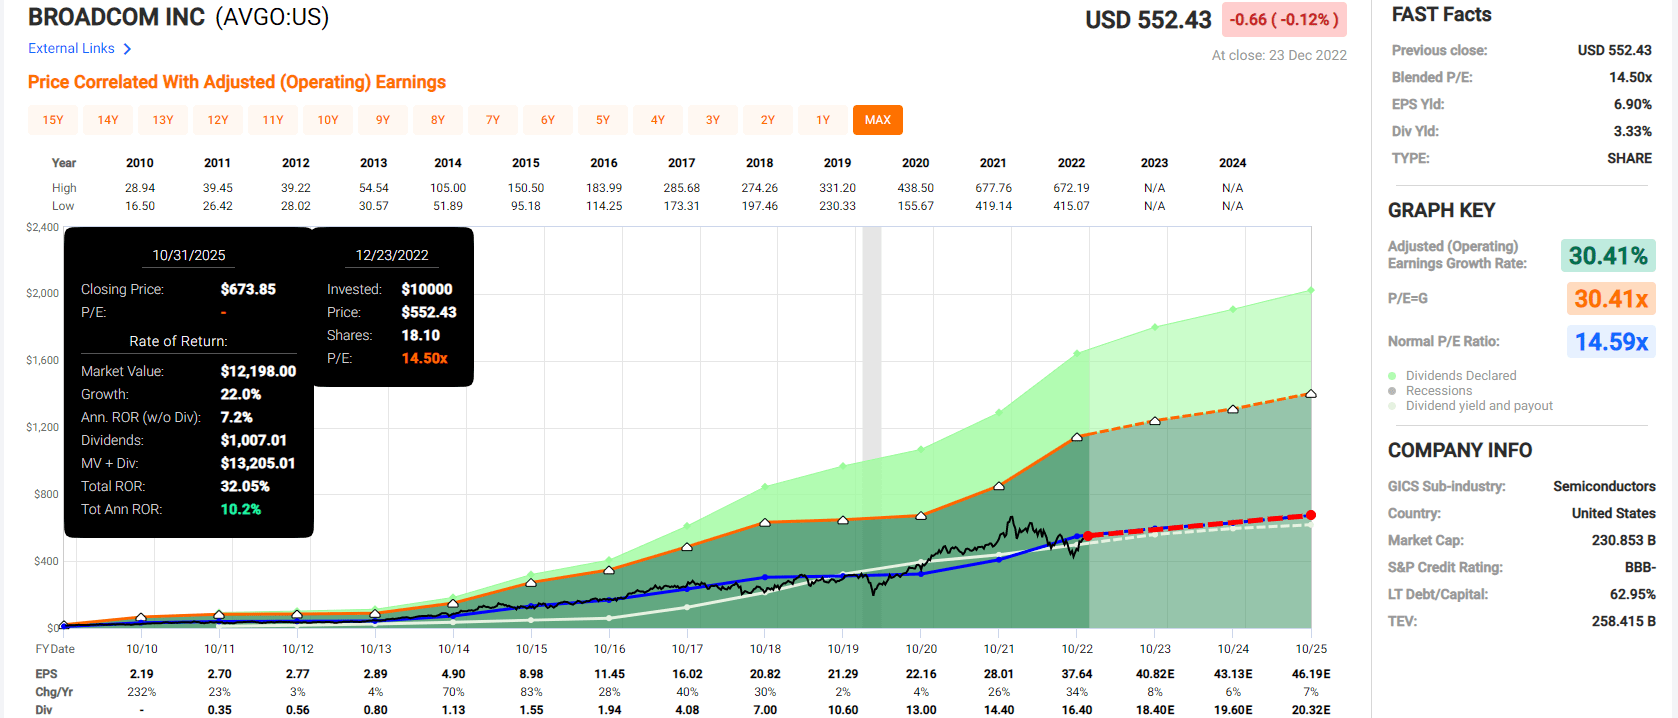Click the Tot Ann ROR value 10.2%

tap(240, 509)
